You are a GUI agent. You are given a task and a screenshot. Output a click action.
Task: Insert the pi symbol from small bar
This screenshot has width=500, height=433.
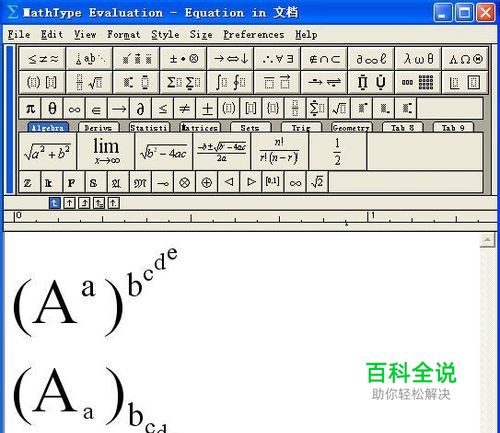click(x=30, y=108)
